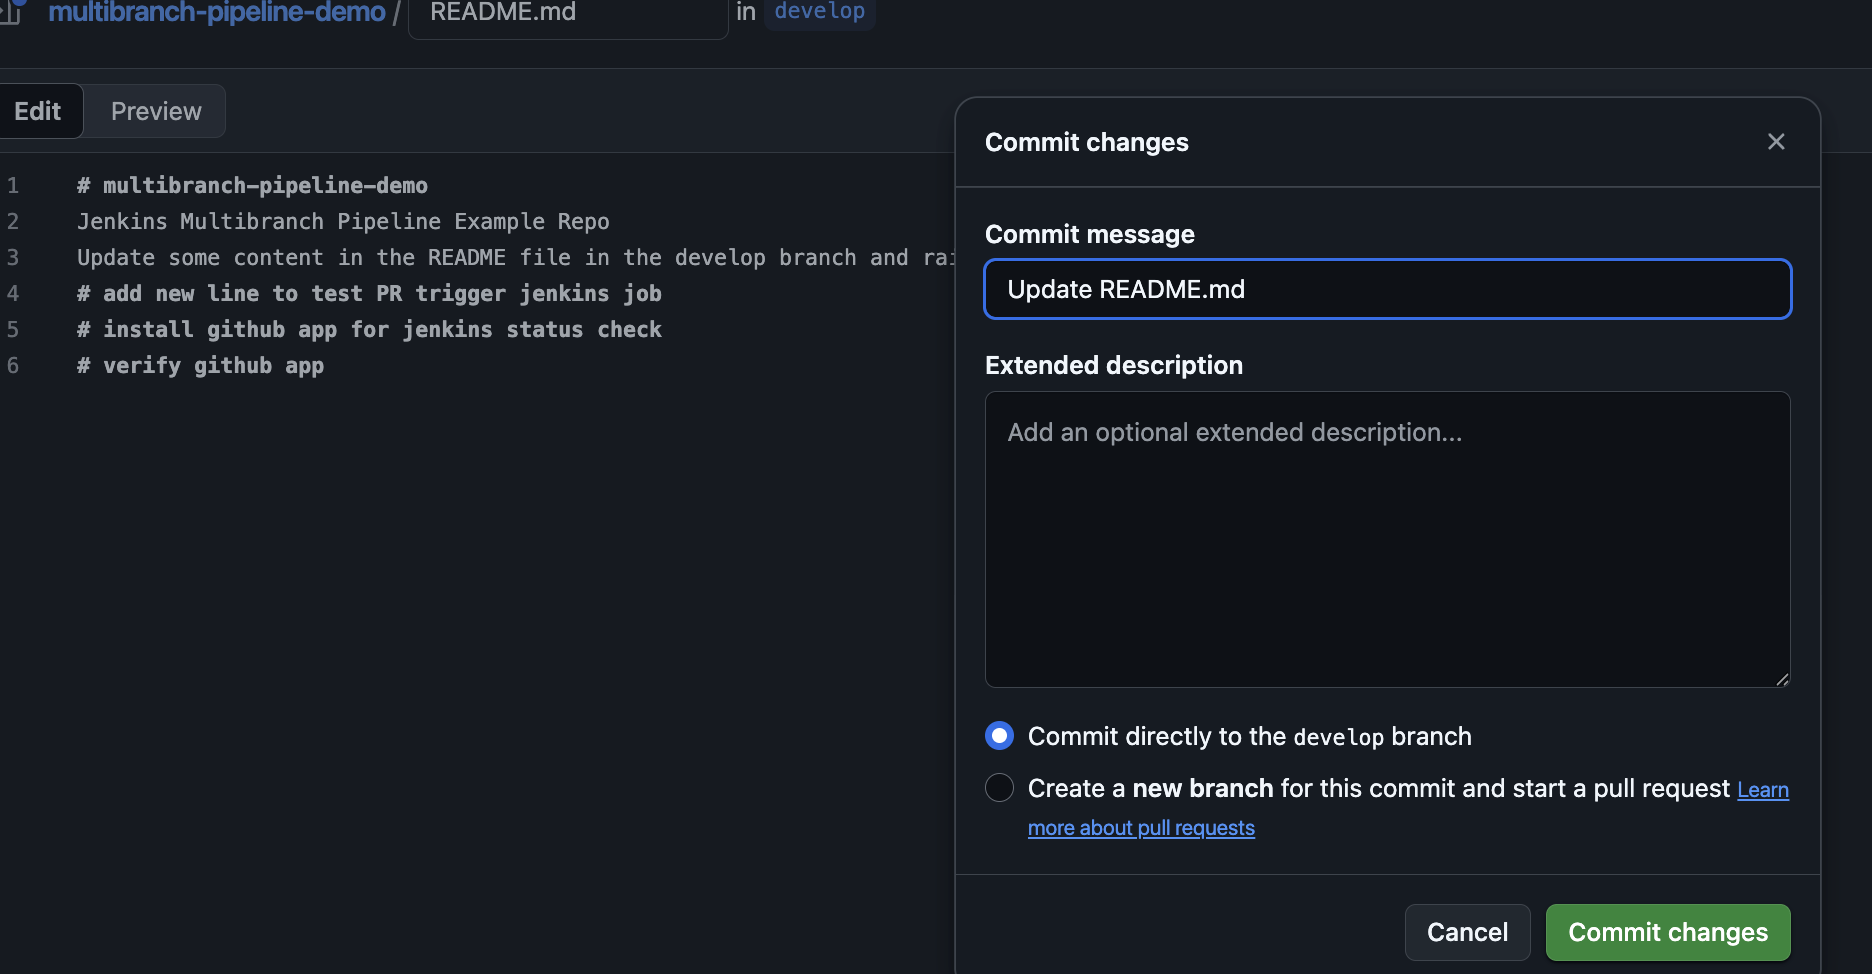Image resolution: width=1872 pixels, height=974 pixels.
Task: Click the line starting 'Update some content'
Action: click(x=515, y=257)
